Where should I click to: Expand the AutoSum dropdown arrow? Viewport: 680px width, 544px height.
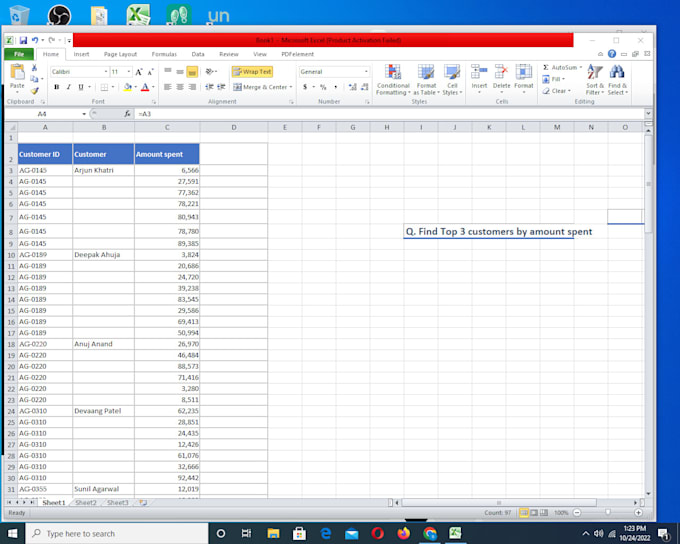pos(579,67)
